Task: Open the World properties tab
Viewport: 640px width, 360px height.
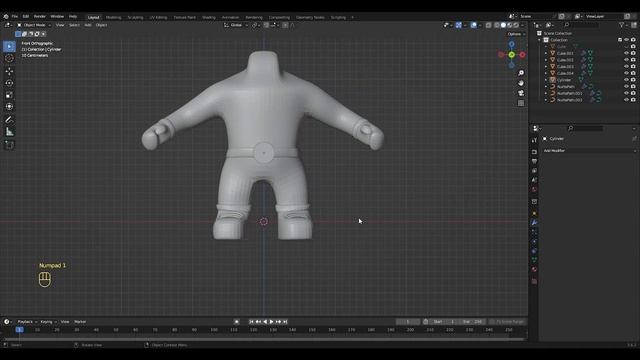Action: click(x=534, y=189)
